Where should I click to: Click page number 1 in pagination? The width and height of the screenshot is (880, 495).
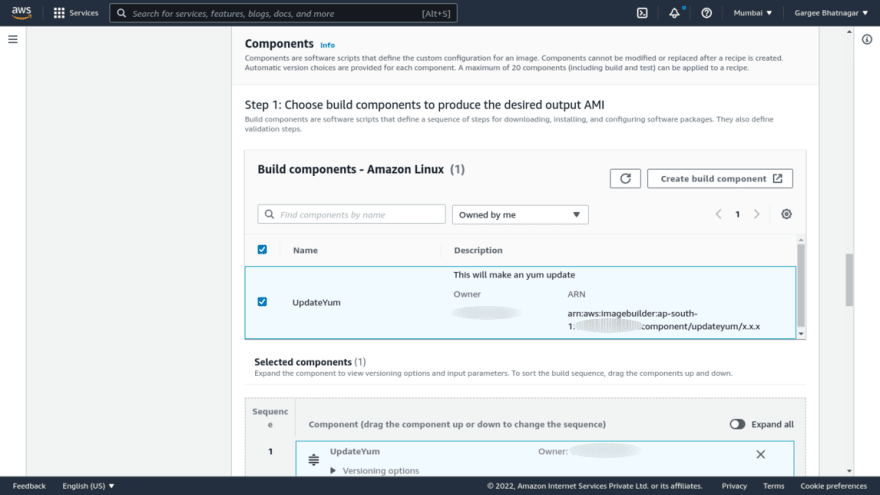click(x=737, y=214)
